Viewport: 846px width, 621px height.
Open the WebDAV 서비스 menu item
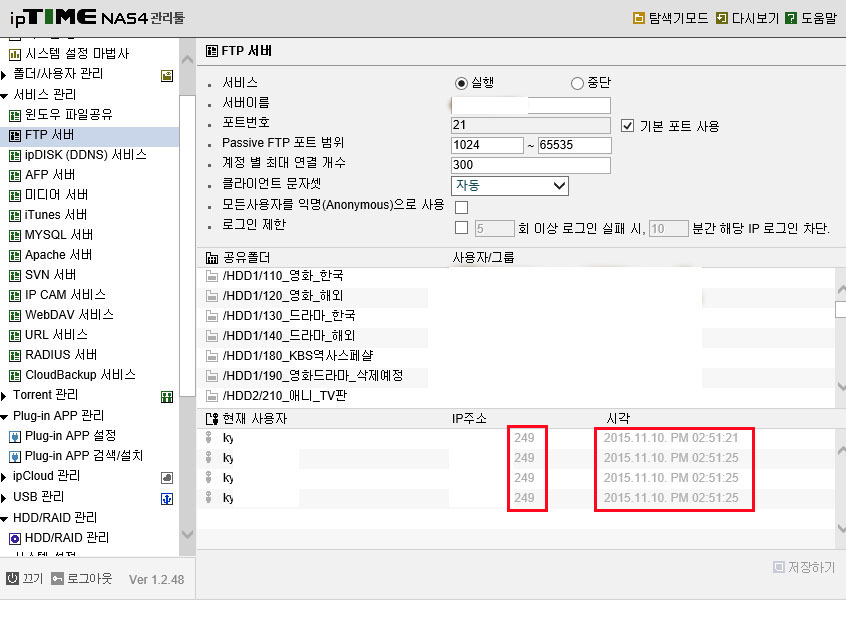coord(69,315)
